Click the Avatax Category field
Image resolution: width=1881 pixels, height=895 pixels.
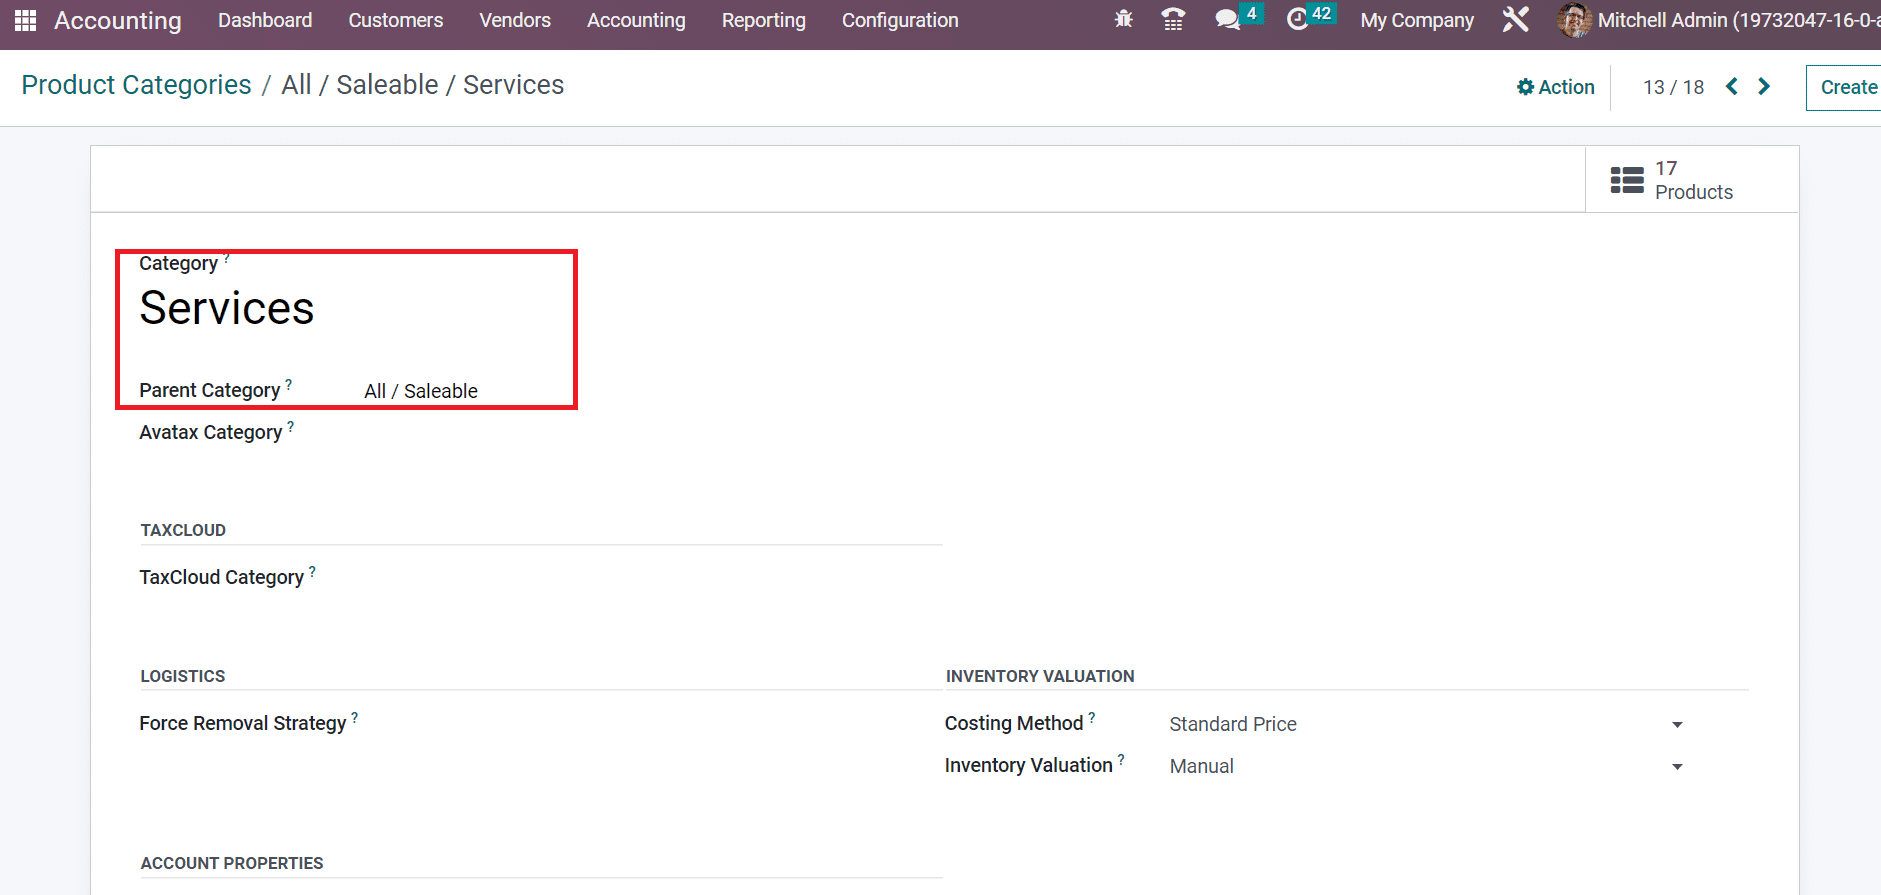tap(650, 433)
